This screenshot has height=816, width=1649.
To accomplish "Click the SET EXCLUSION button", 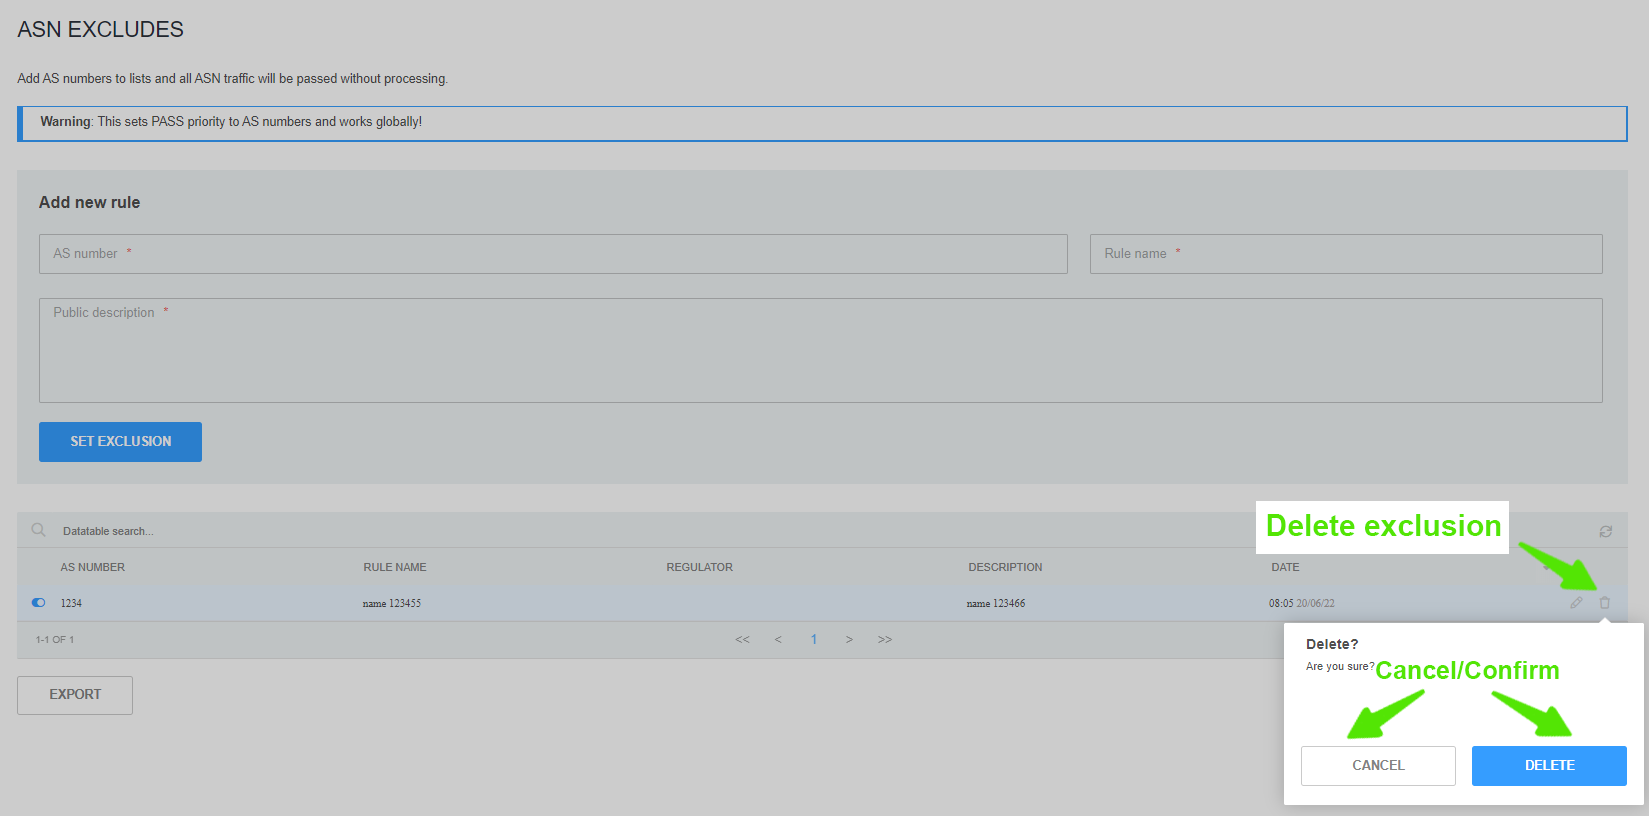I will pyautogui.click(x=120, y=442).
